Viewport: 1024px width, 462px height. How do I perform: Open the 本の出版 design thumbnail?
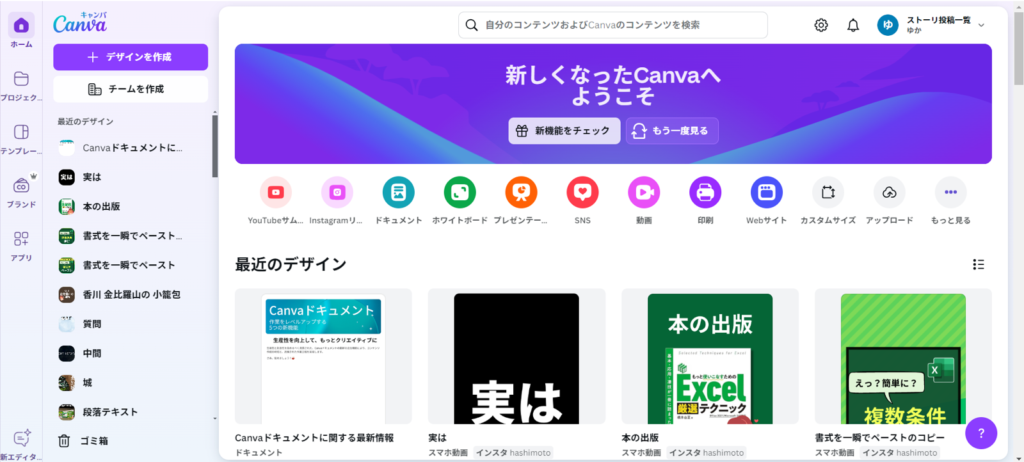709,357
